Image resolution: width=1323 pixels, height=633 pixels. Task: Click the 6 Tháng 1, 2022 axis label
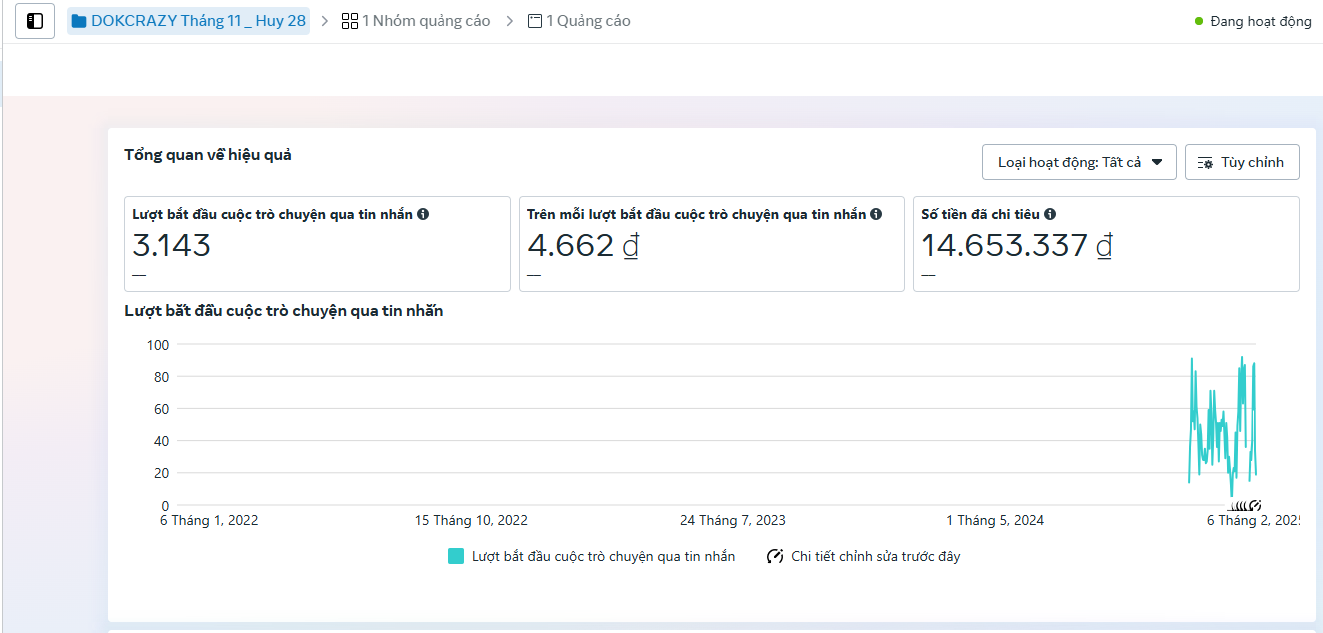point(210,520)
